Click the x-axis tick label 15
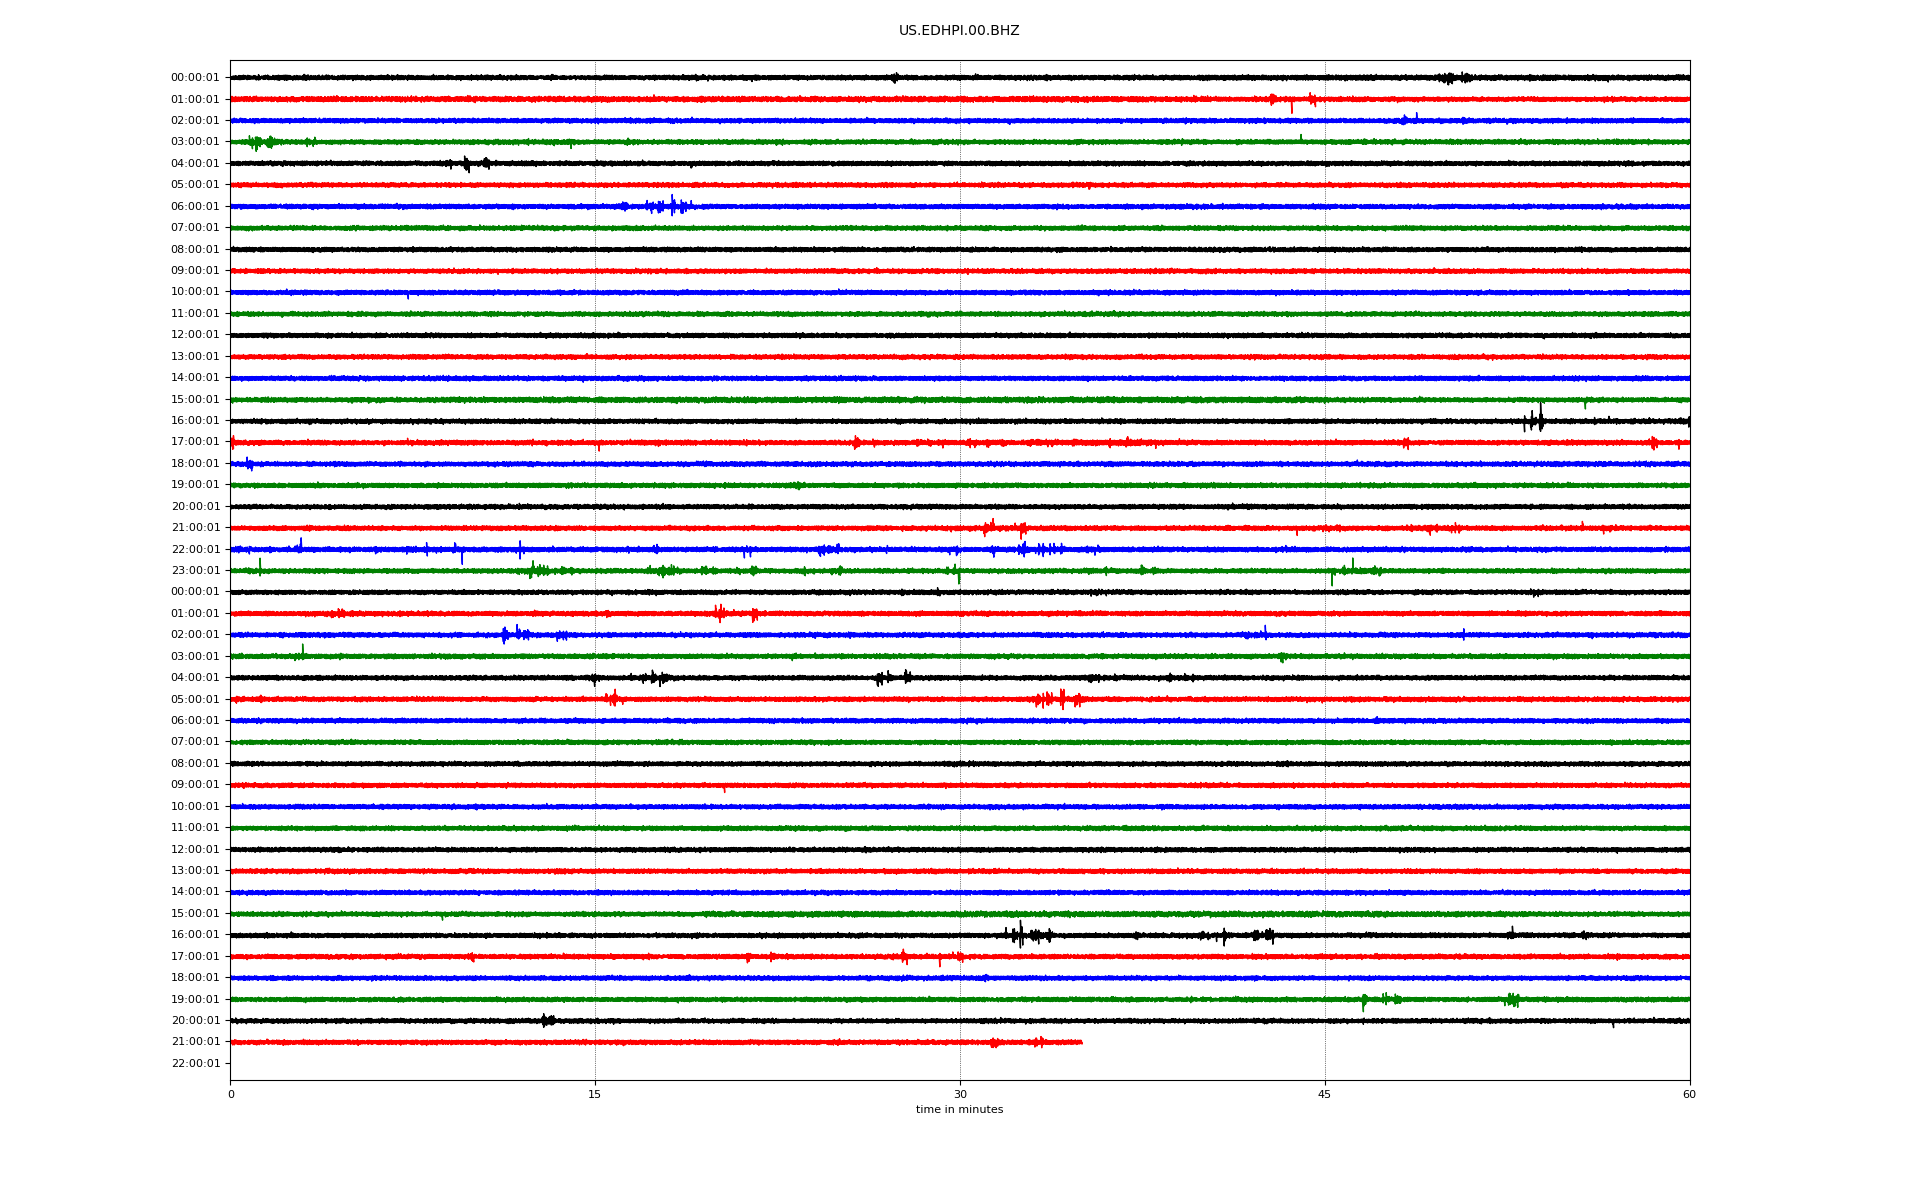Screen dimensions: 1920x1200 (x=595, y=1094)
